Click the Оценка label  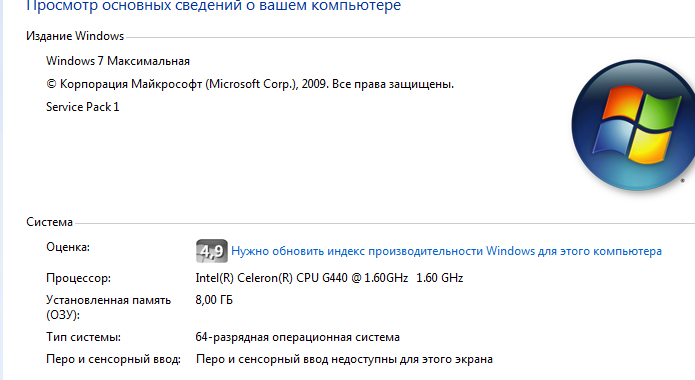pyautogui.click(x=68, y=247)
